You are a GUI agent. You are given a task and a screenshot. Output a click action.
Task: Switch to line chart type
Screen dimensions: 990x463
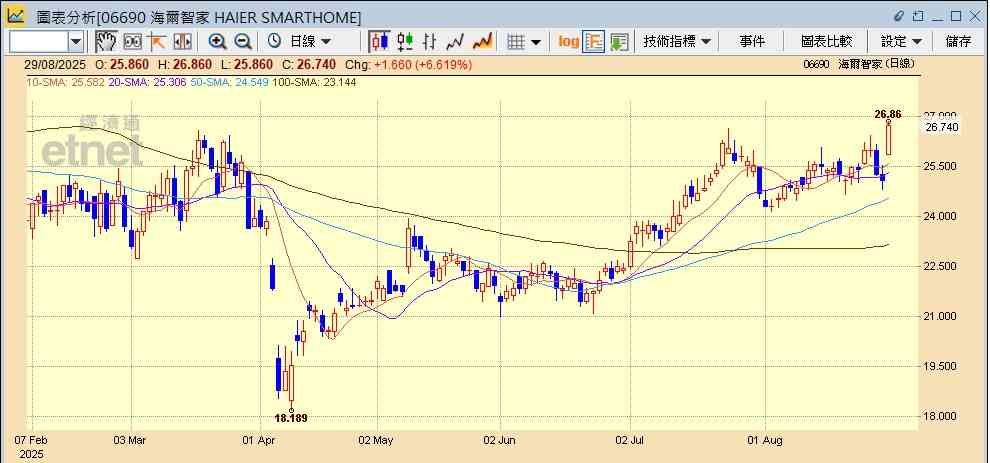[x=455, y=42]
